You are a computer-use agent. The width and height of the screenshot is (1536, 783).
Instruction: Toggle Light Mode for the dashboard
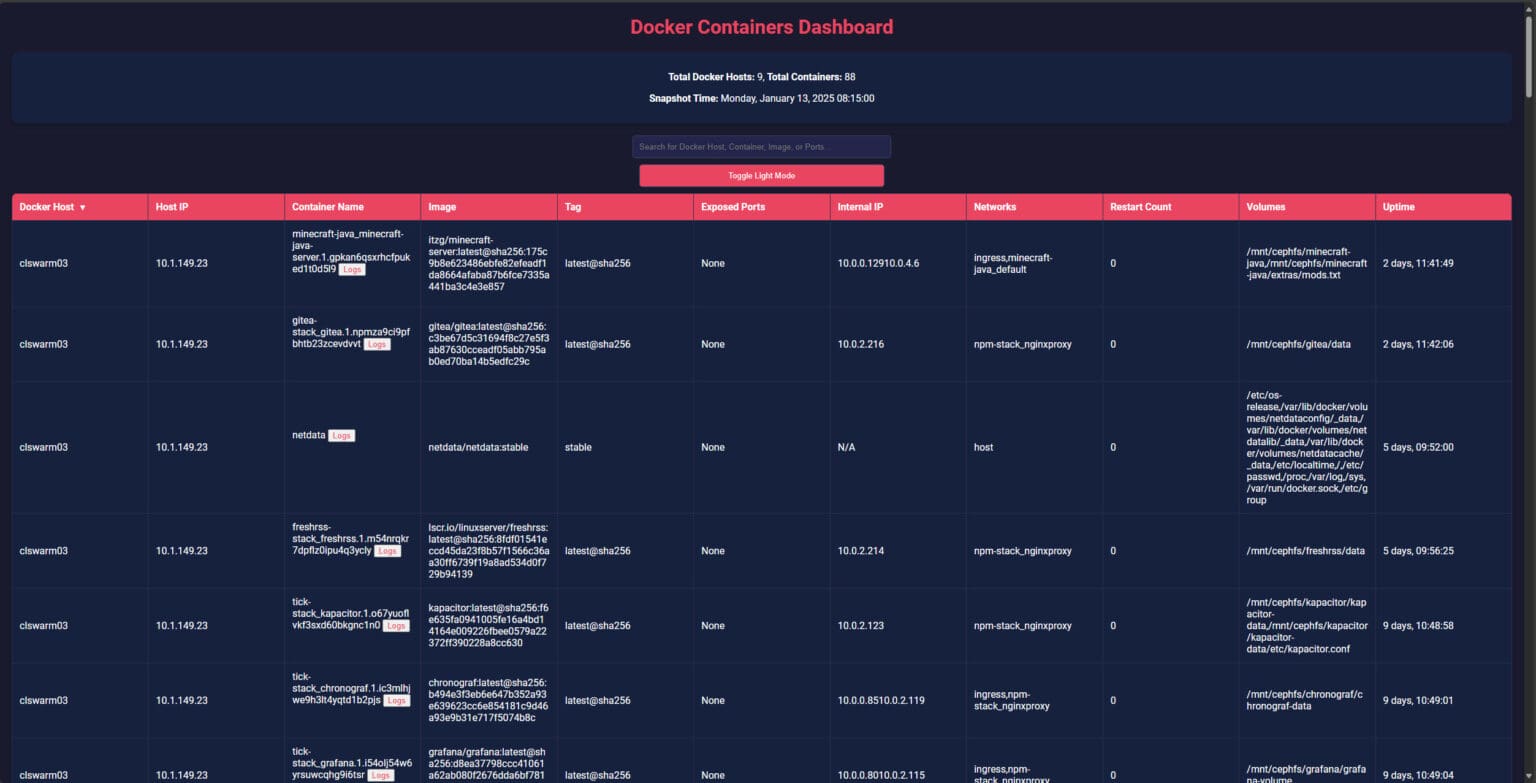point(761,175)
